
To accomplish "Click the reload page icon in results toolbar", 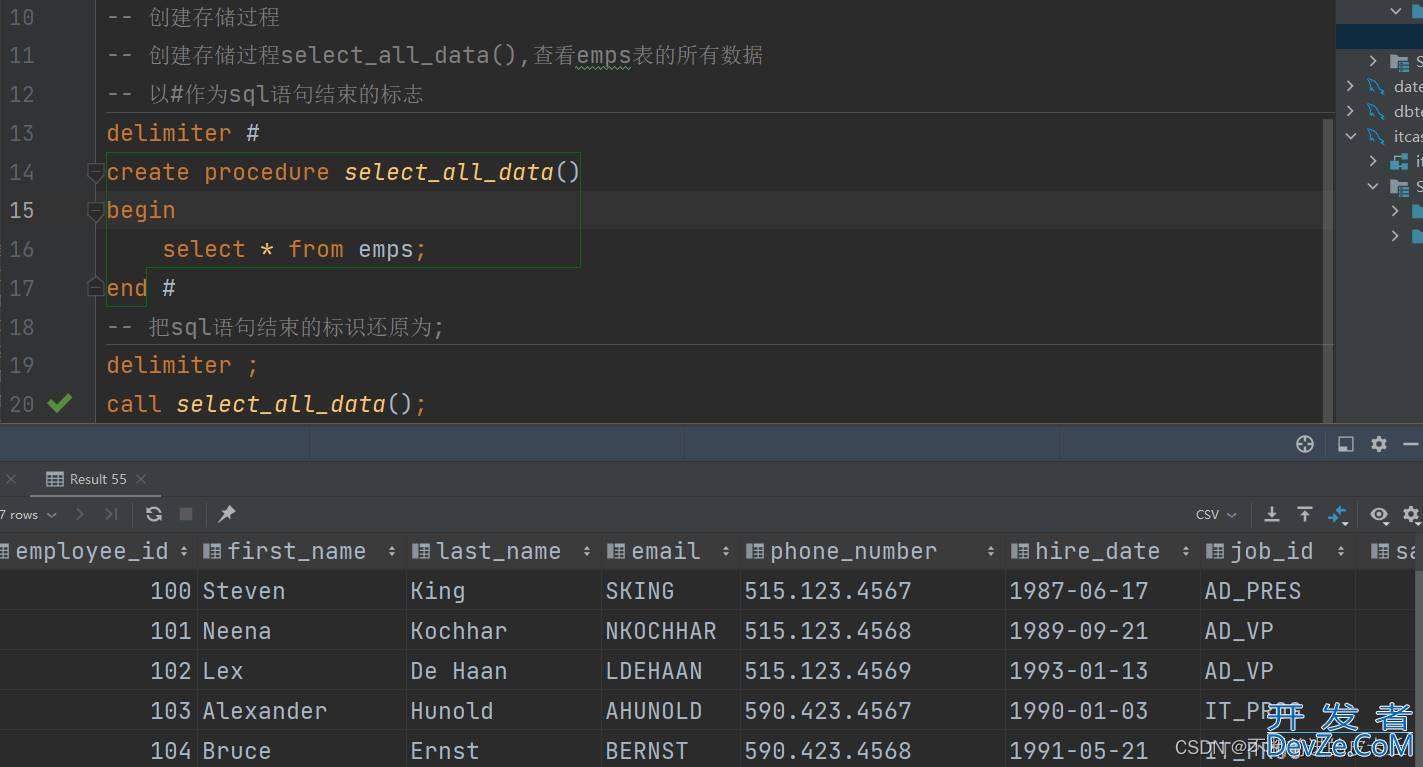I will point(154,514).
